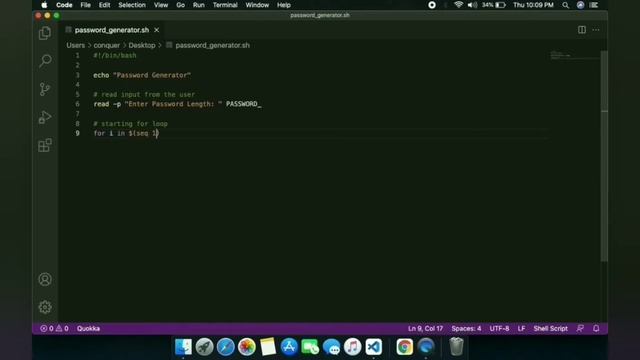The height and width of the screenshot is (360, 640).
Task: Split the editor to the right
Action: [582, 30]
